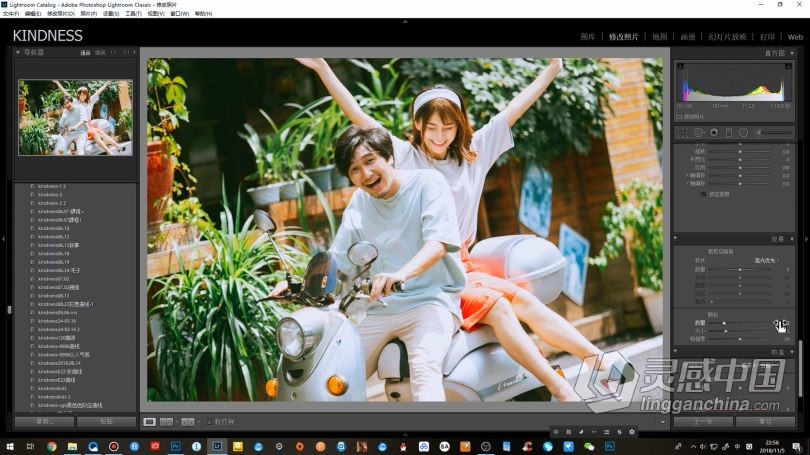The height and width of the screenshot is (455, 810).
Task: Activate the red eye correction tool
Action: 713,132
